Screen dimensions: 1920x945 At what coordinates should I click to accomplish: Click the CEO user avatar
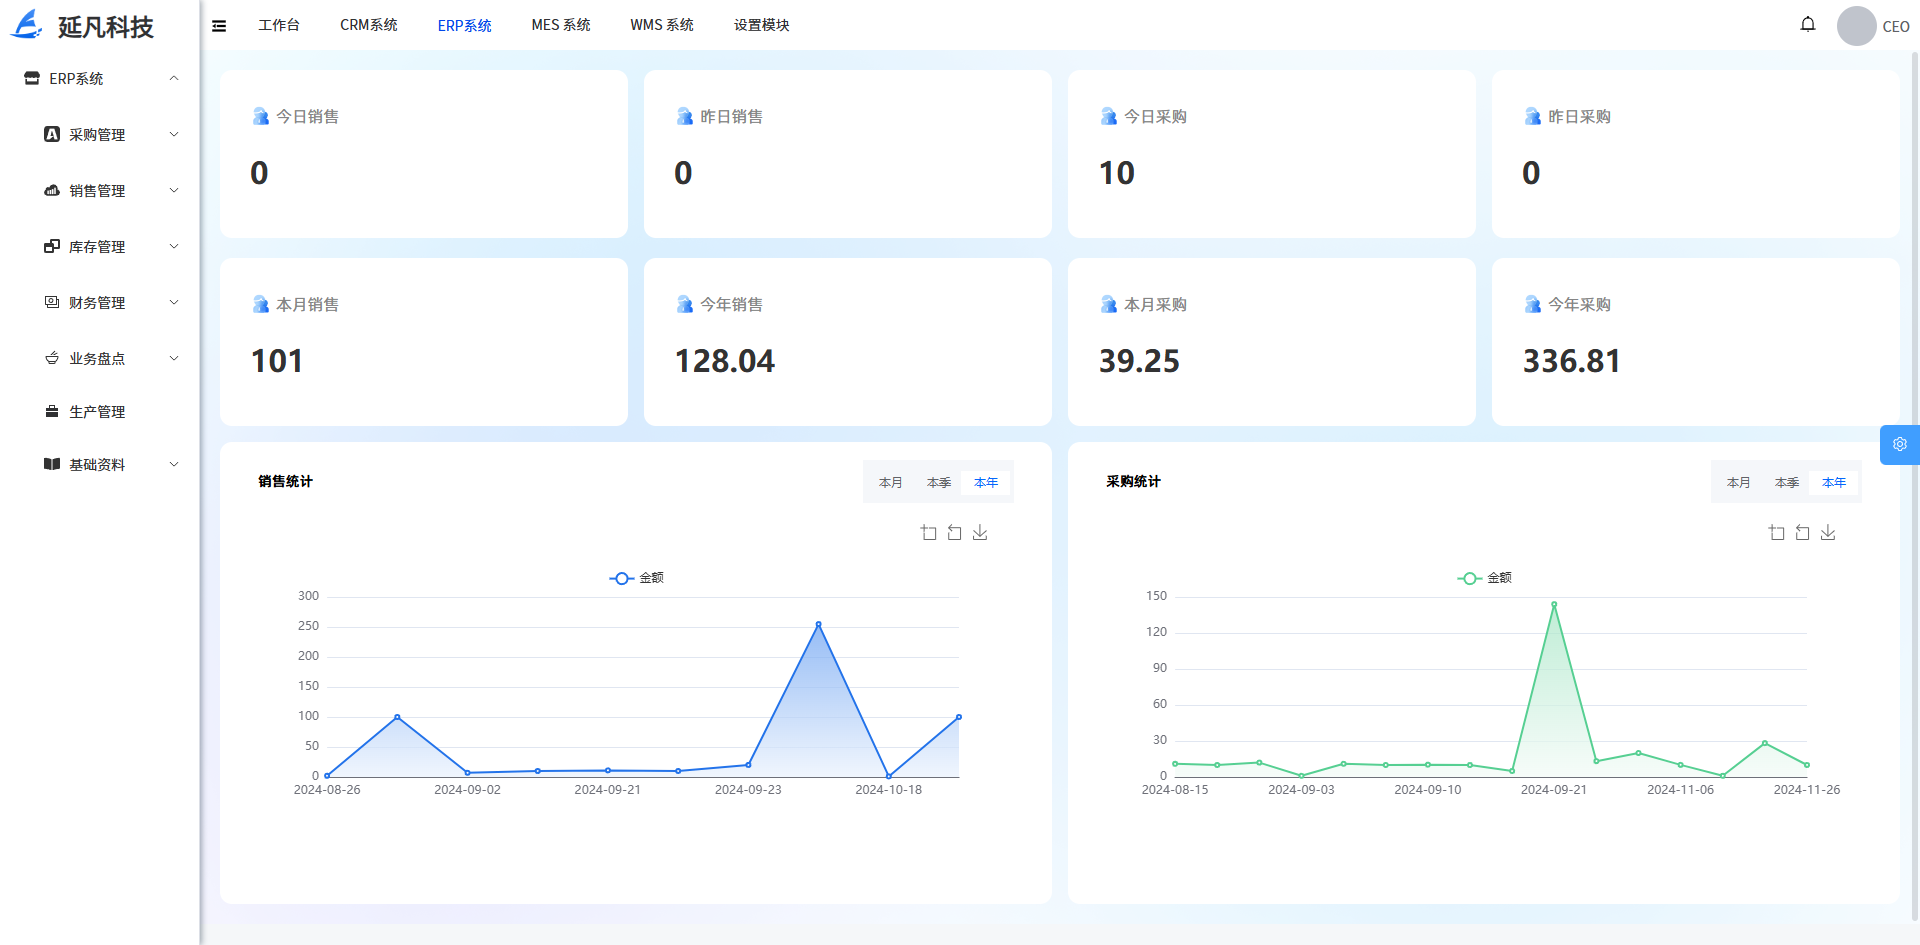coord(1856,26)
